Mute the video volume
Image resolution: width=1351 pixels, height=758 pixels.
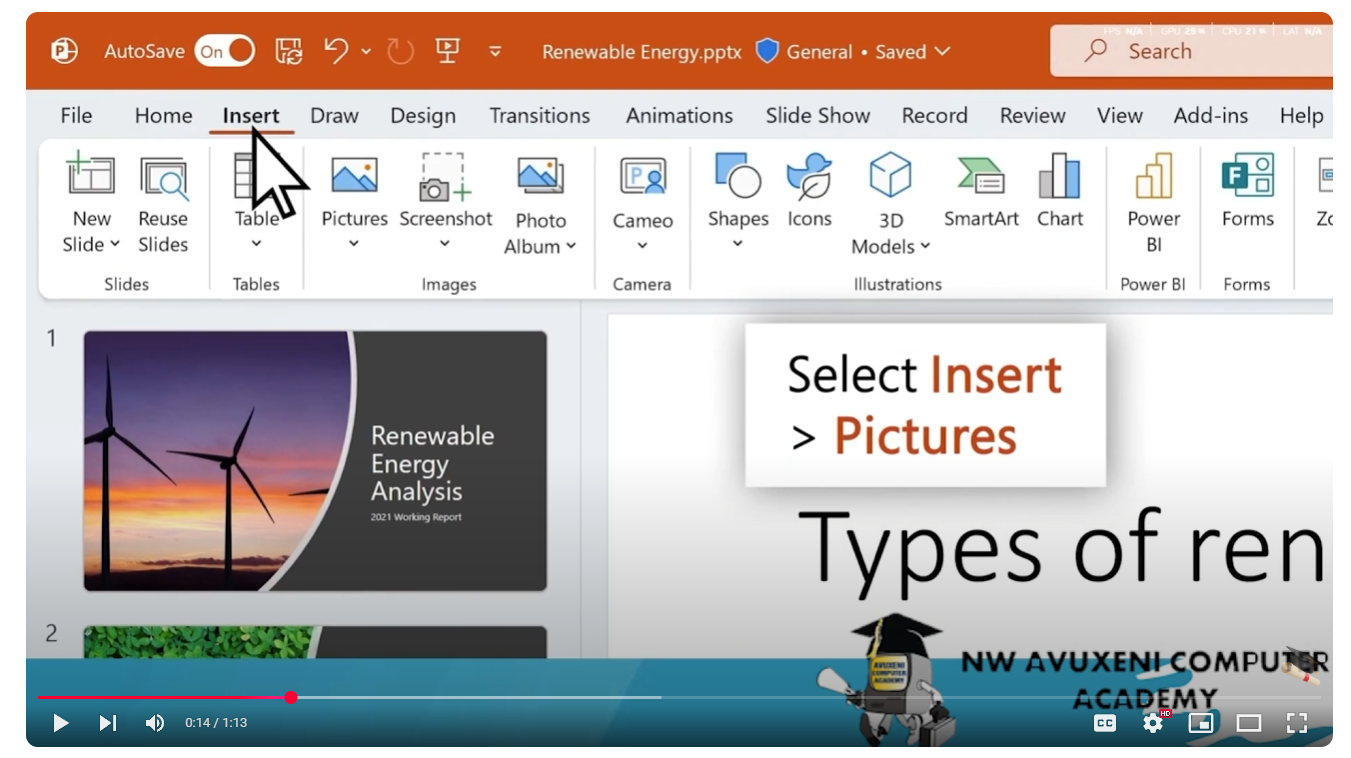coord(155,723)
